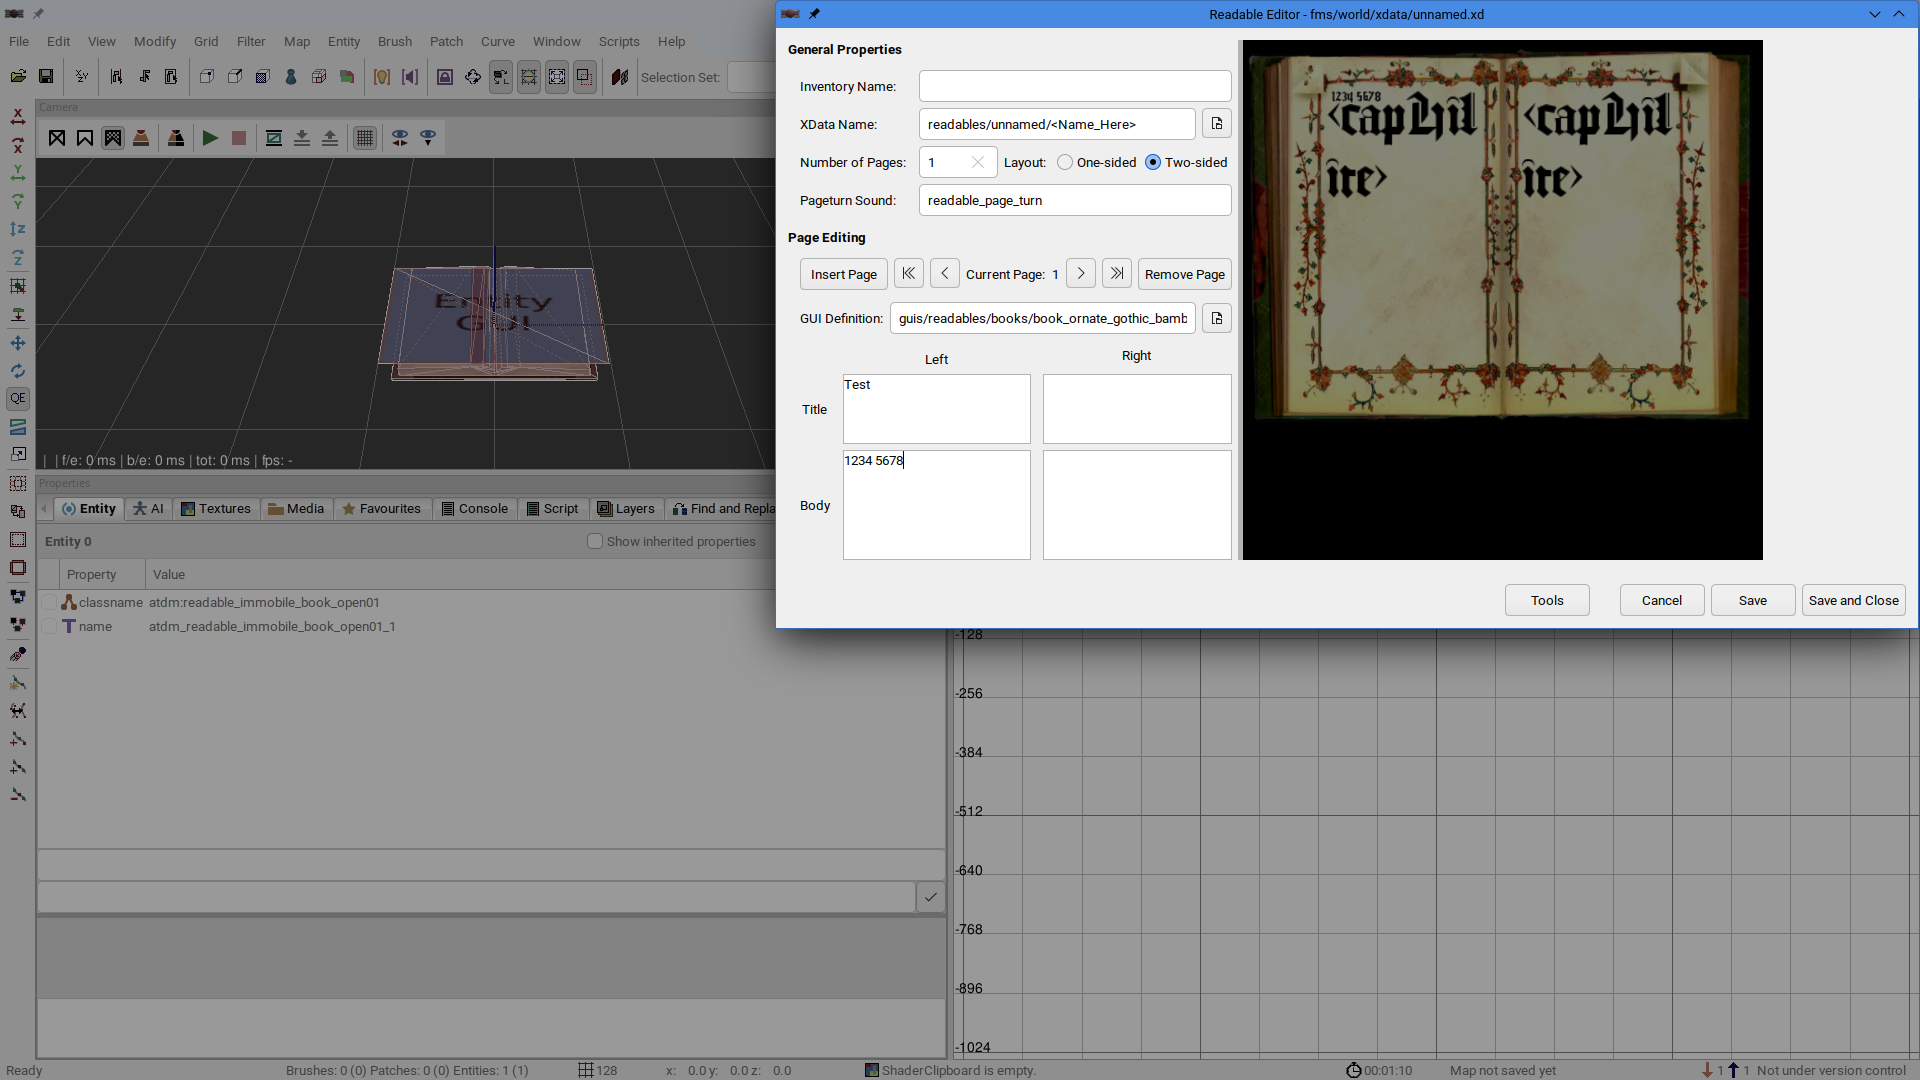Jump to the first page arrow
Viewport: 1920px width, 1080px height.
coord(908,273)
